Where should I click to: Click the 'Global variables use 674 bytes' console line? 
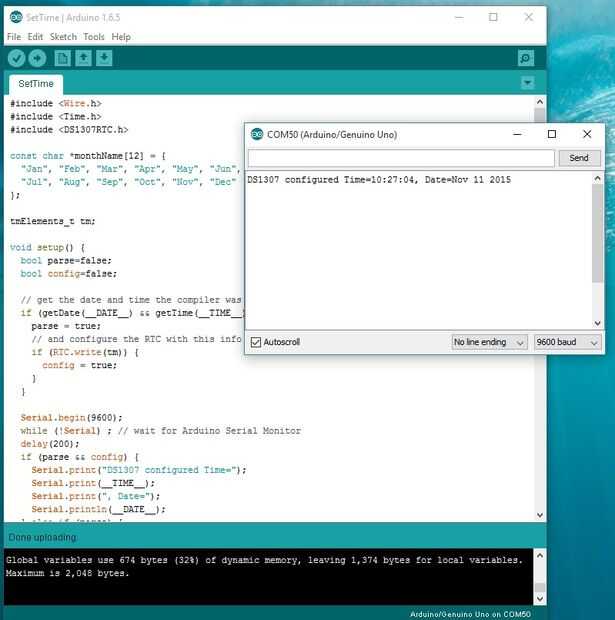[x=264, y=560]
